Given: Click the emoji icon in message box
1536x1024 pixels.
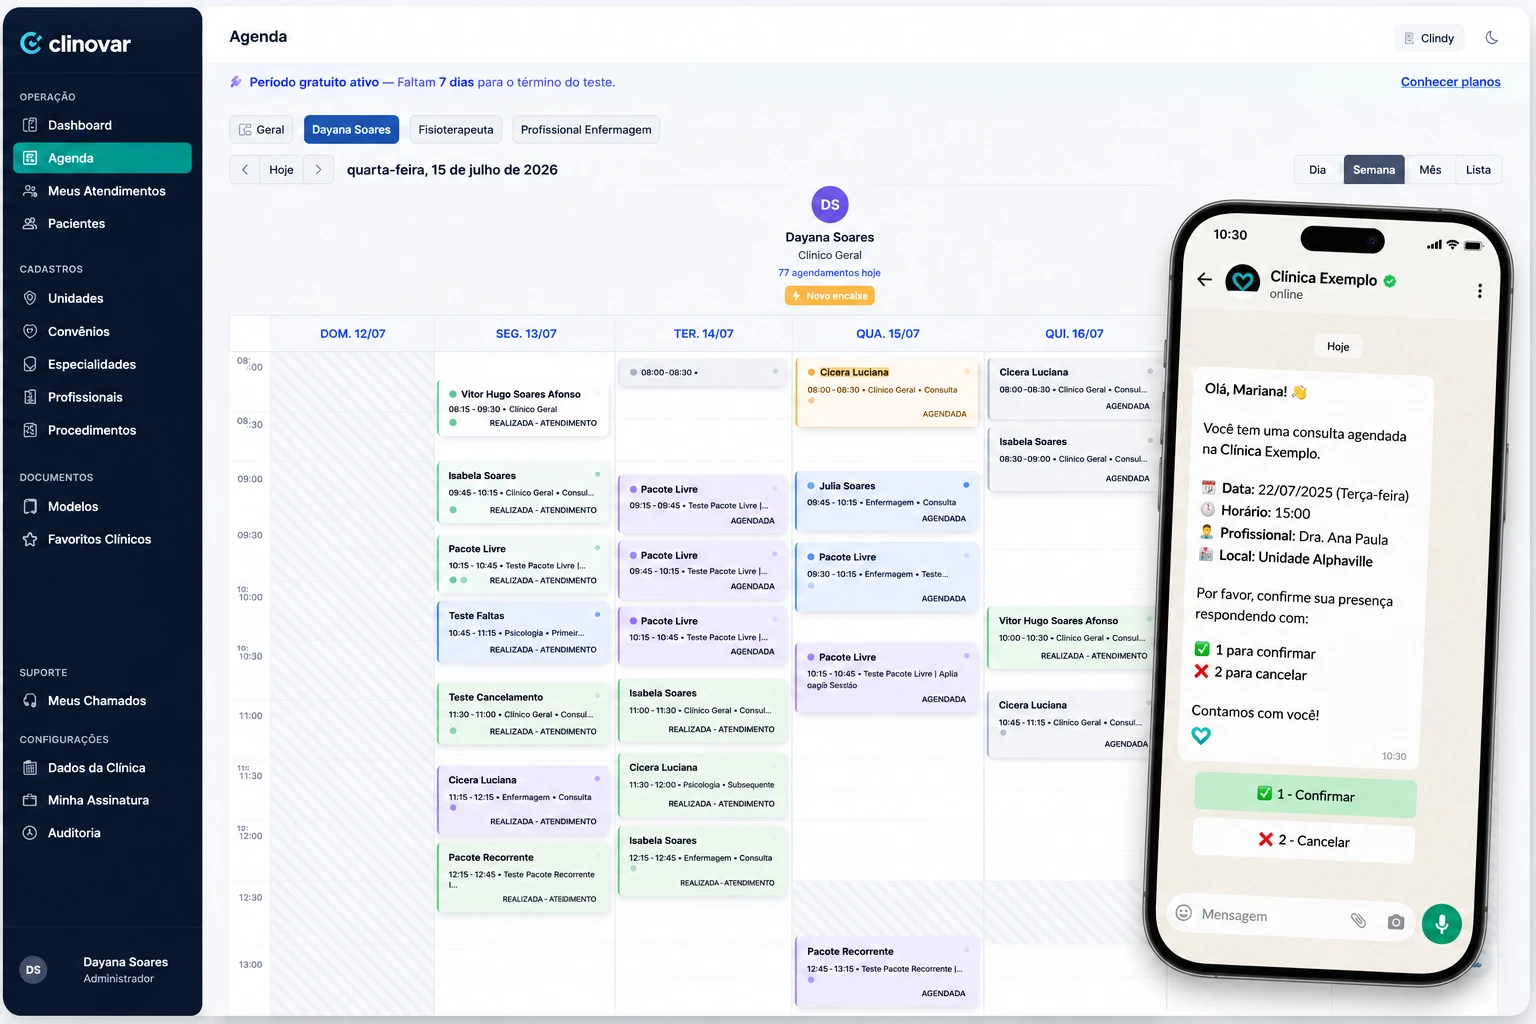Looking at the screenshot, I should 1184,913.
